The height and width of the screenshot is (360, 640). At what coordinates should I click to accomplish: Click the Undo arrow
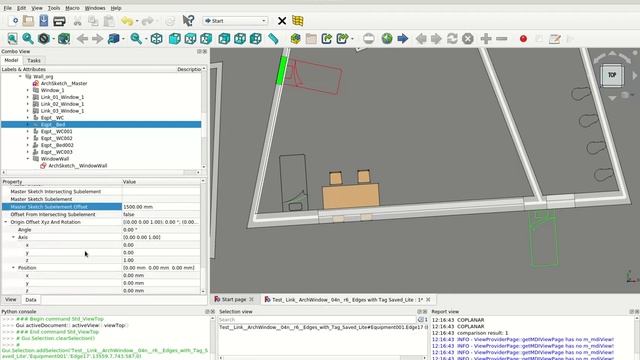coord(127,21)
